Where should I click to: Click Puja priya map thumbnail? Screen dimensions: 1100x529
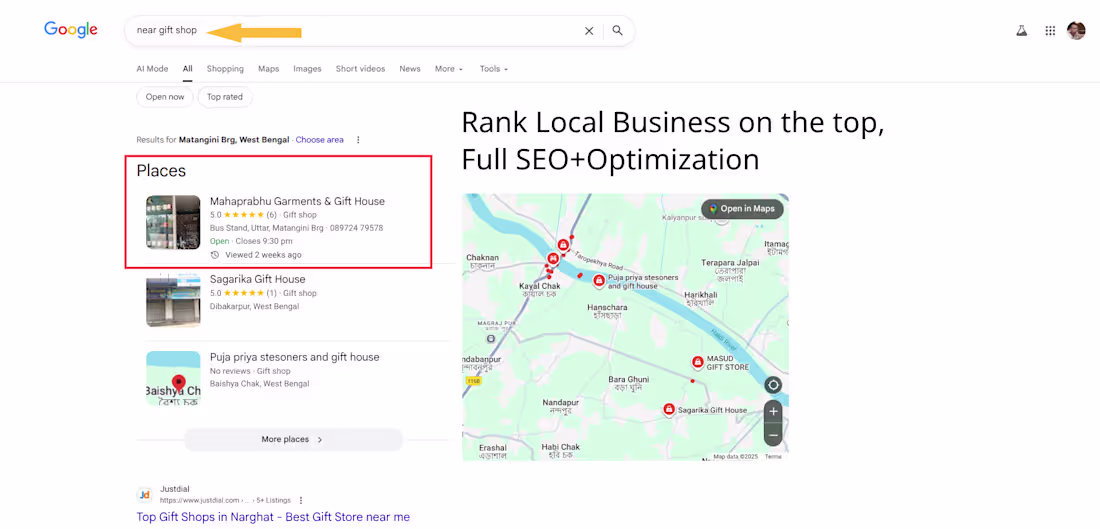(x=173, y=378)
